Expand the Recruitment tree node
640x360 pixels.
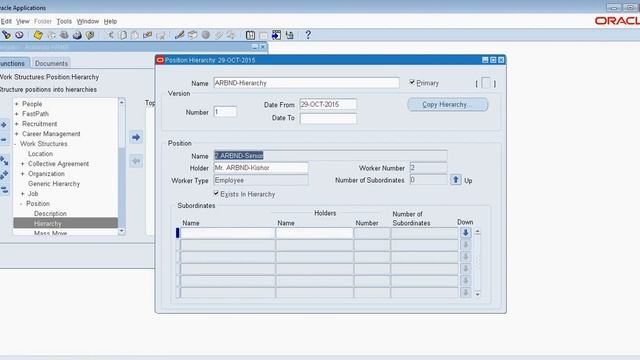tap(17, 124)
